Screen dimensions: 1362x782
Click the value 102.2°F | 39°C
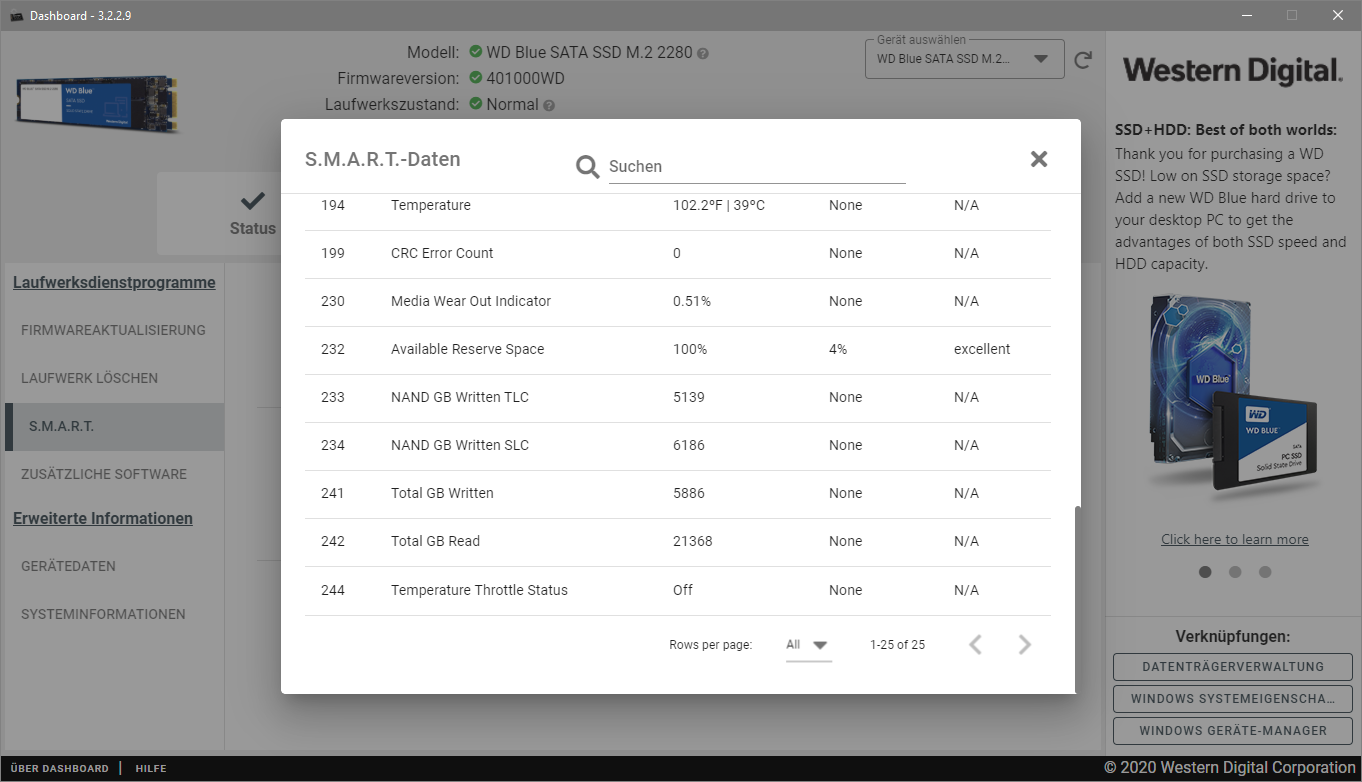point(719,205)
